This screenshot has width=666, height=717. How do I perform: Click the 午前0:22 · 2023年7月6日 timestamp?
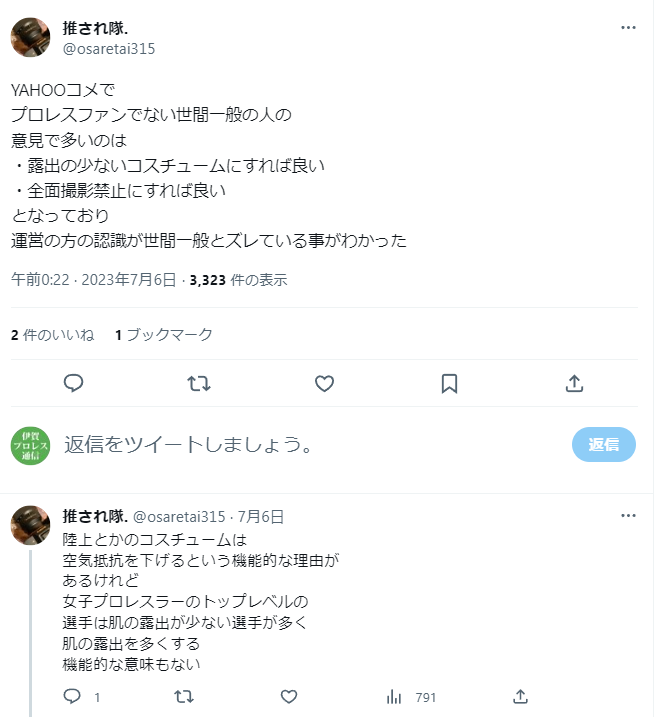pos(94,279)
